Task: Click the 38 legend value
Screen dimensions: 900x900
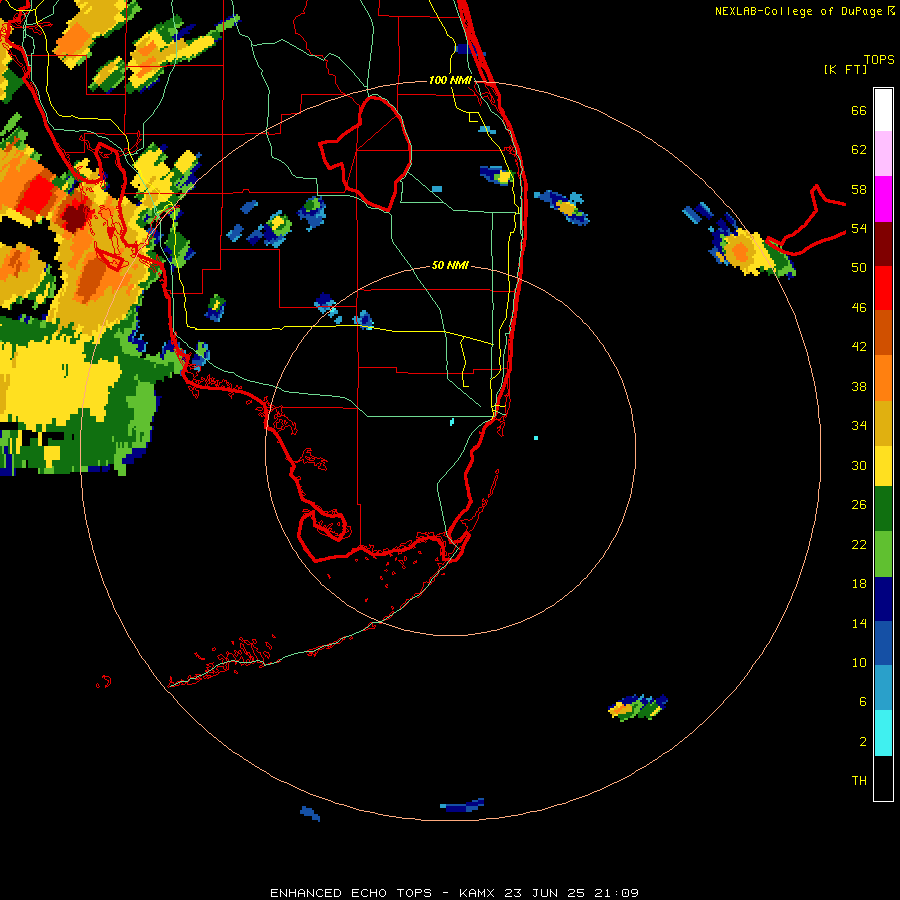Action: click(859, 386)
